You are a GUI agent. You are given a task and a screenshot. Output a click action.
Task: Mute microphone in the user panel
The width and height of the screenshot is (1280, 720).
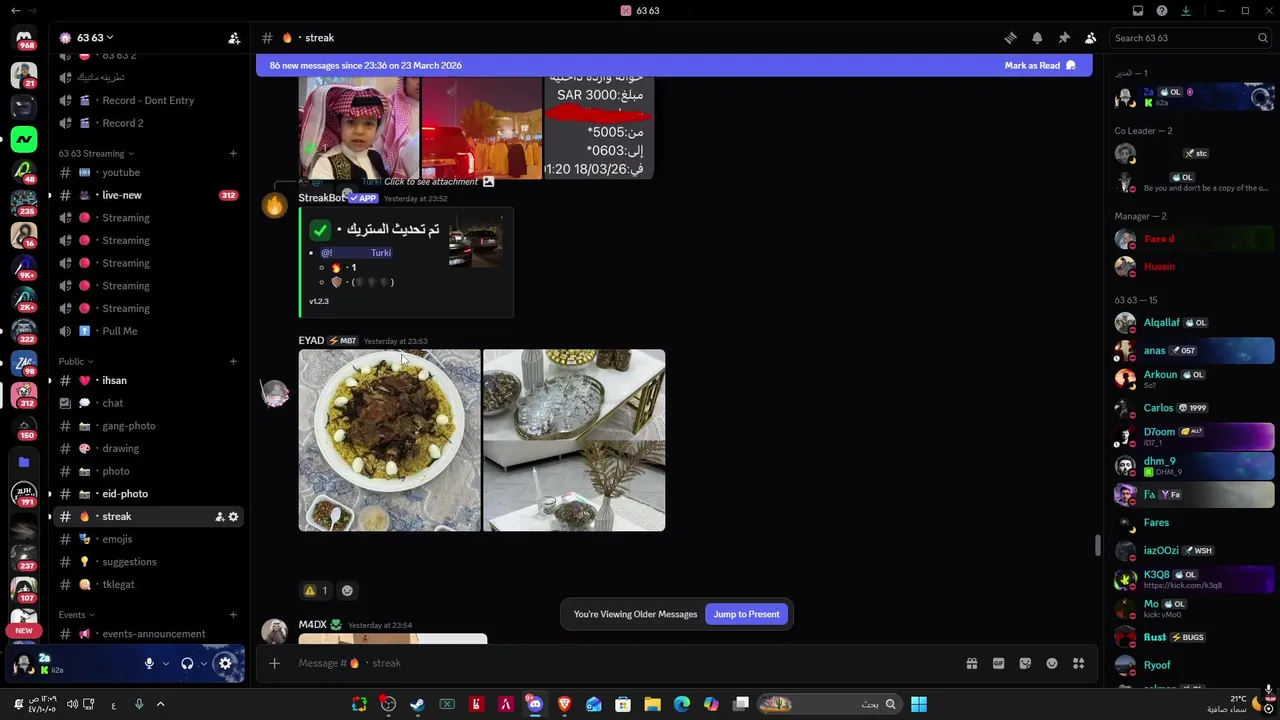point(149,663)
